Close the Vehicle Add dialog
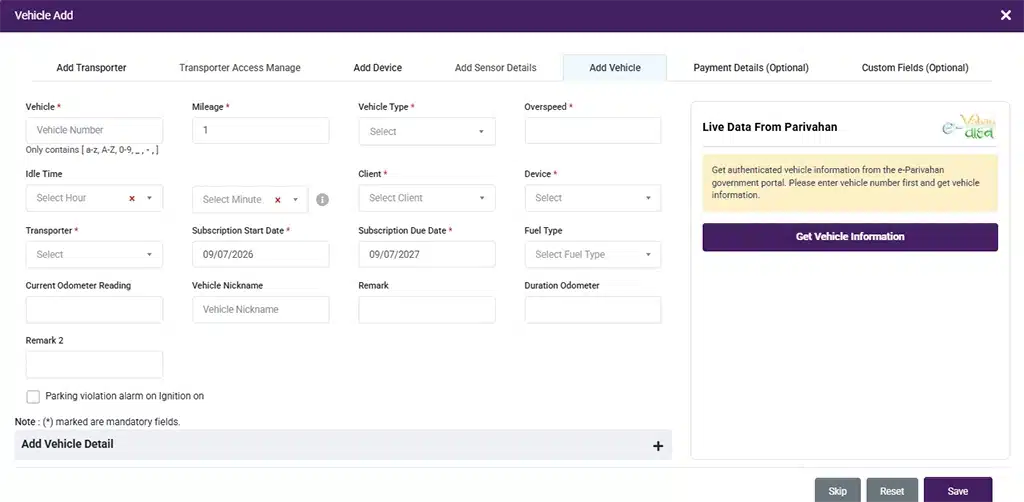The height and width of the screenshot is (502, 1024). [1006, 15]
